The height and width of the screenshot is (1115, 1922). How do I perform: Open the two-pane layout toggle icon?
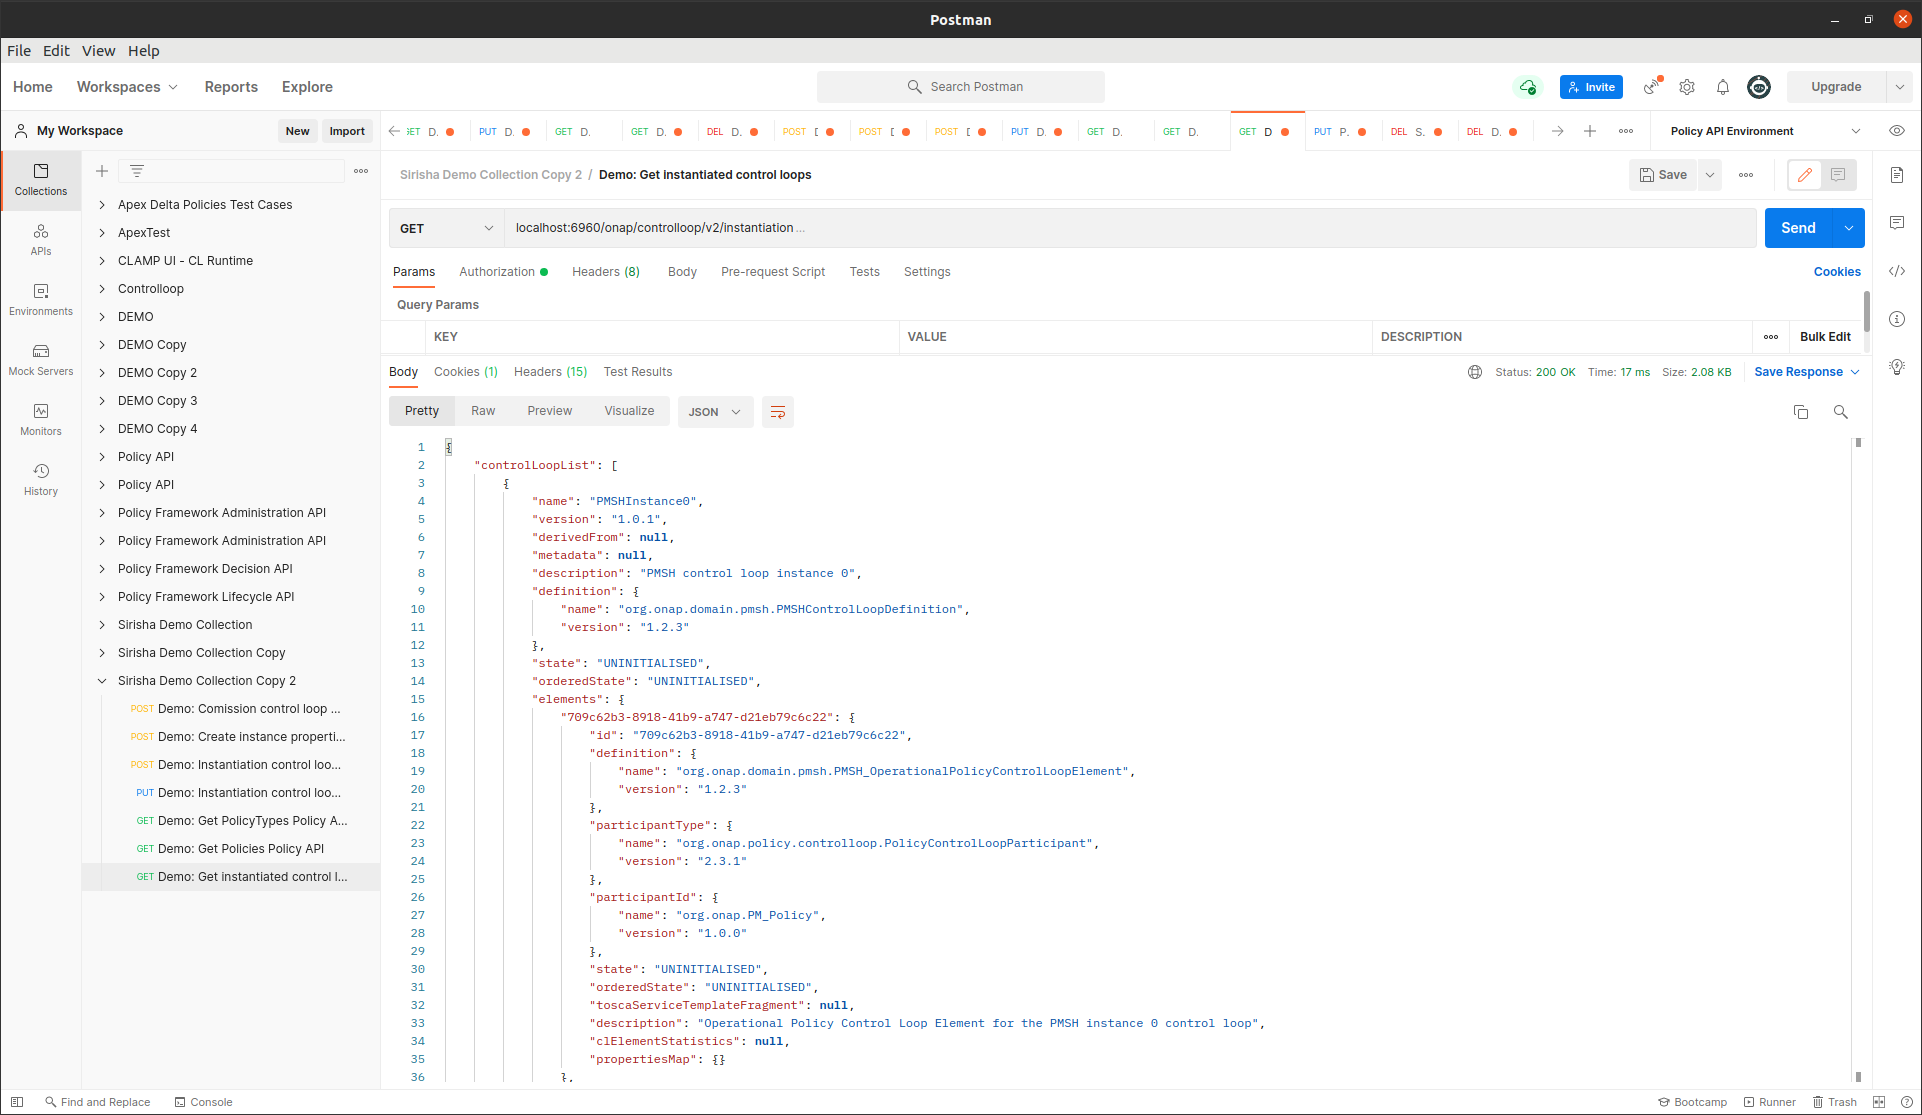(x=1879, y=1102)
